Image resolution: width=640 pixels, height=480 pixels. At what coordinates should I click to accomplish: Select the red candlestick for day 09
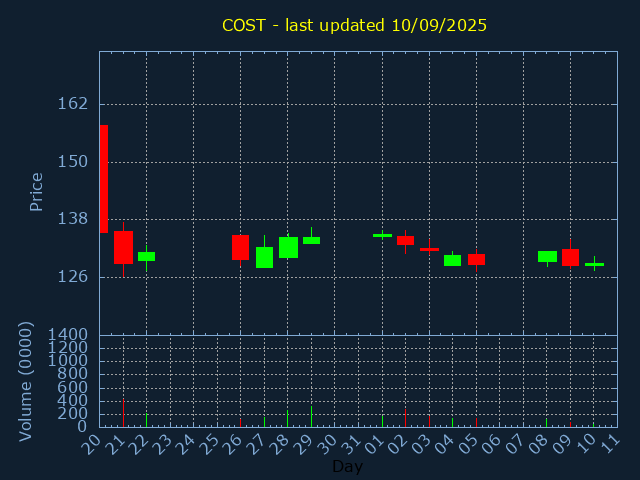tap(570, 258)
